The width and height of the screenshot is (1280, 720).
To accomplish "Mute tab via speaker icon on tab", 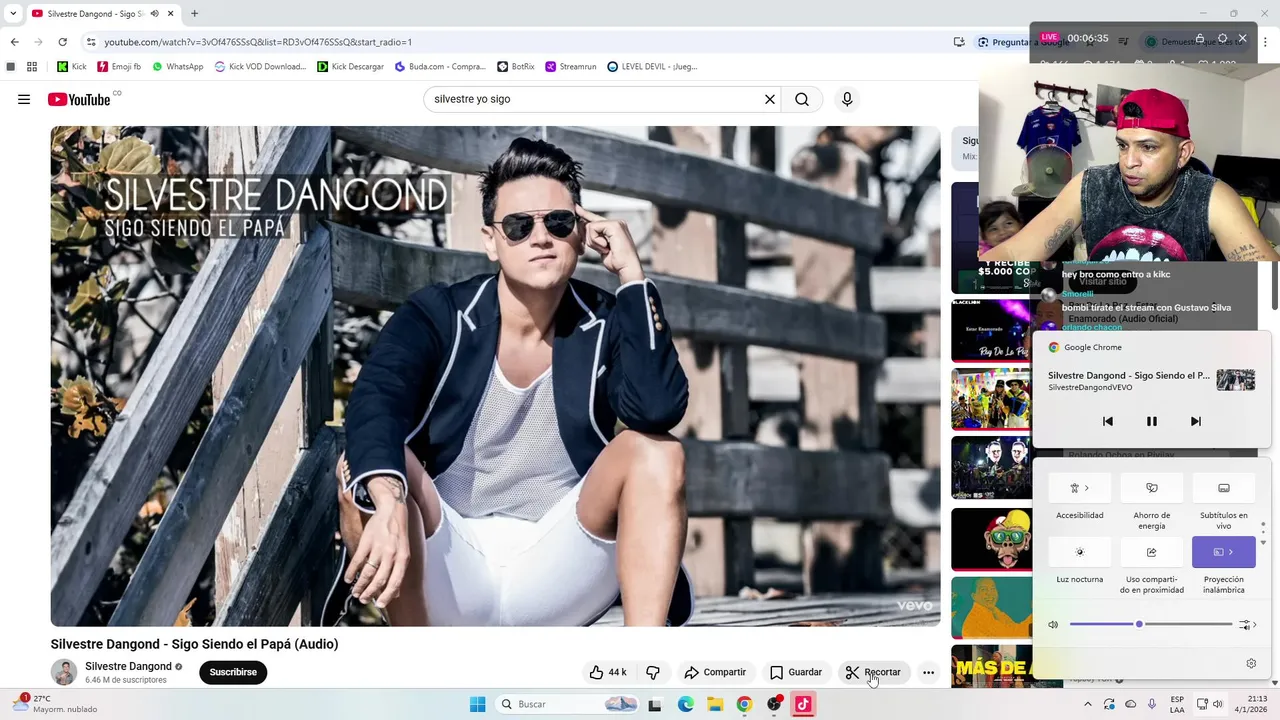I will pyautogui.click(x=154, y=13).
